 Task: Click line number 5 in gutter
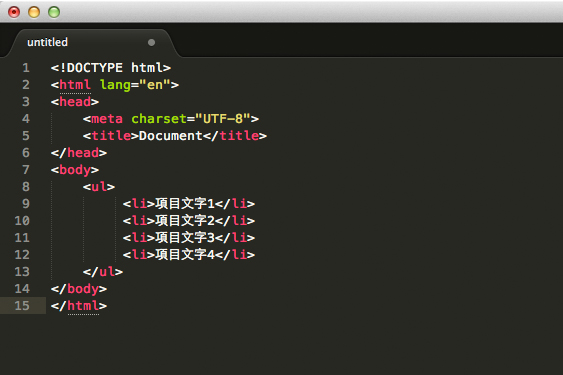coord(25,135)
